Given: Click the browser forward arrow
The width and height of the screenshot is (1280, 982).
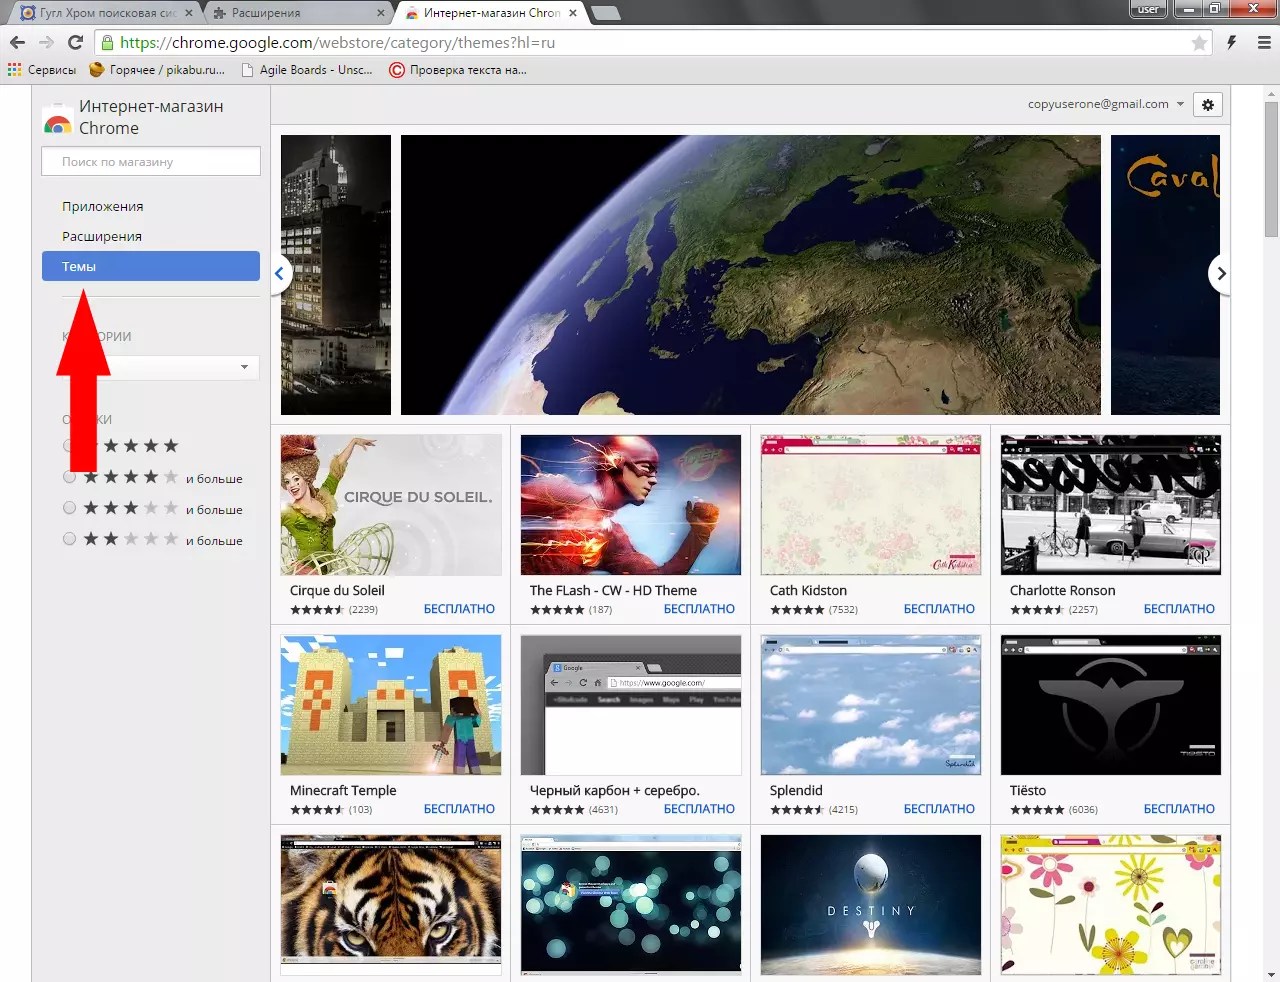Looking at the screenshot, I should coord(46,42).
